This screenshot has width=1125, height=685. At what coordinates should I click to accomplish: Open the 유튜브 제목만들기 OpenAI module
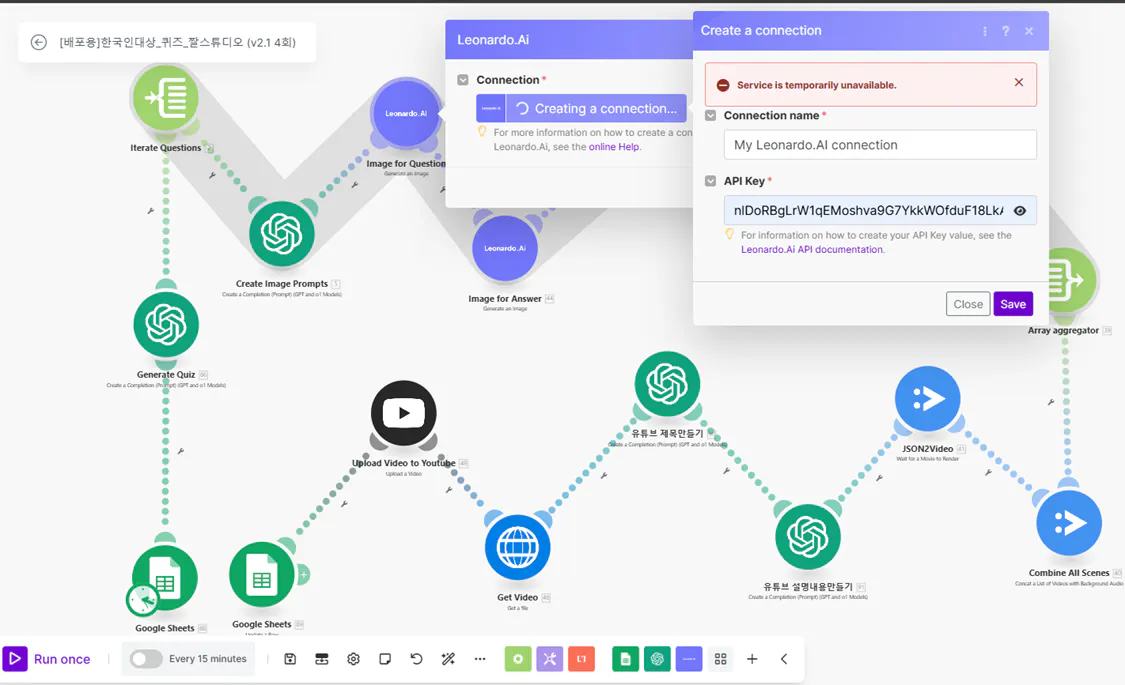point(667,384)
